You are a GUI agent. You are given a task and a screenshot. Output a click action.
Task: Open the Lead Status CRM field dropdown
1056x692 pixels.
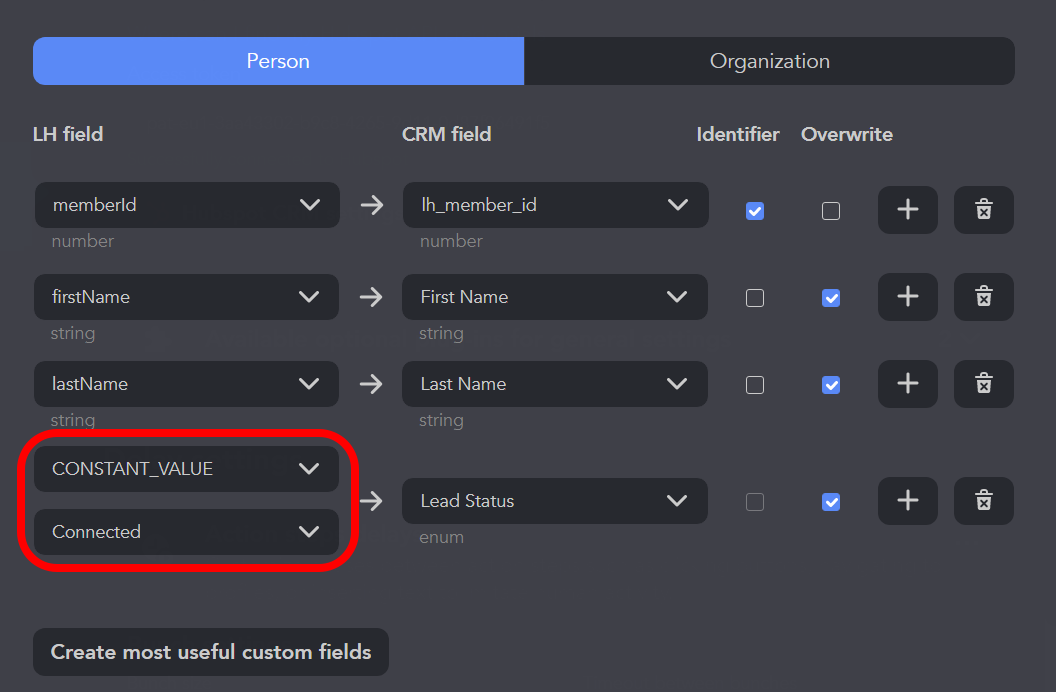pyautogui.click(x=554, y=501)
